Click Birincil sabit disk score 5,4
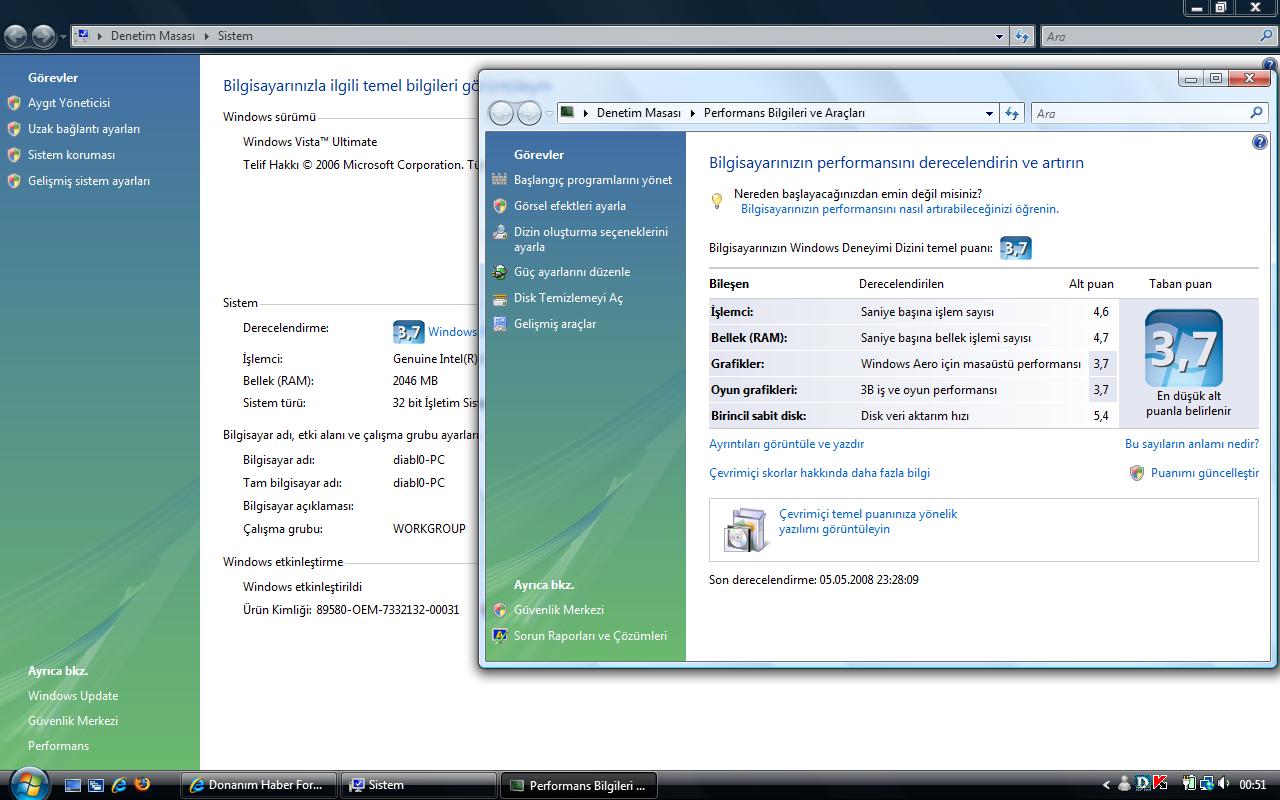This screenshot has height=800, width=1280. coord(1101,416)
